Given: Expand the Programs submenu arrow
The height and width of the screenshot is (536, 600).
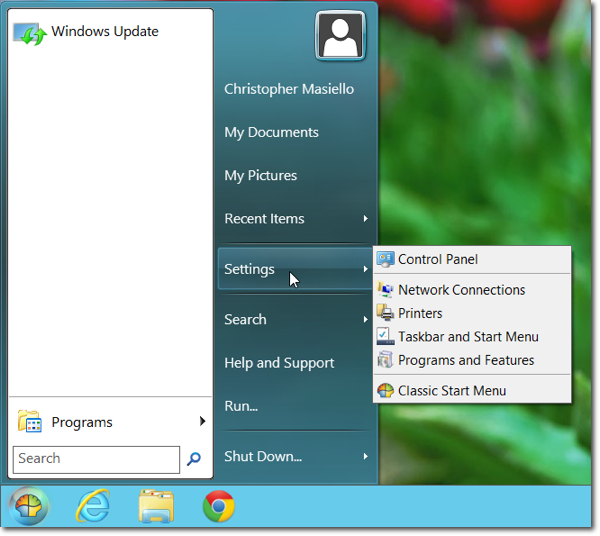Looking at the screenshot, I should (202, 421).
